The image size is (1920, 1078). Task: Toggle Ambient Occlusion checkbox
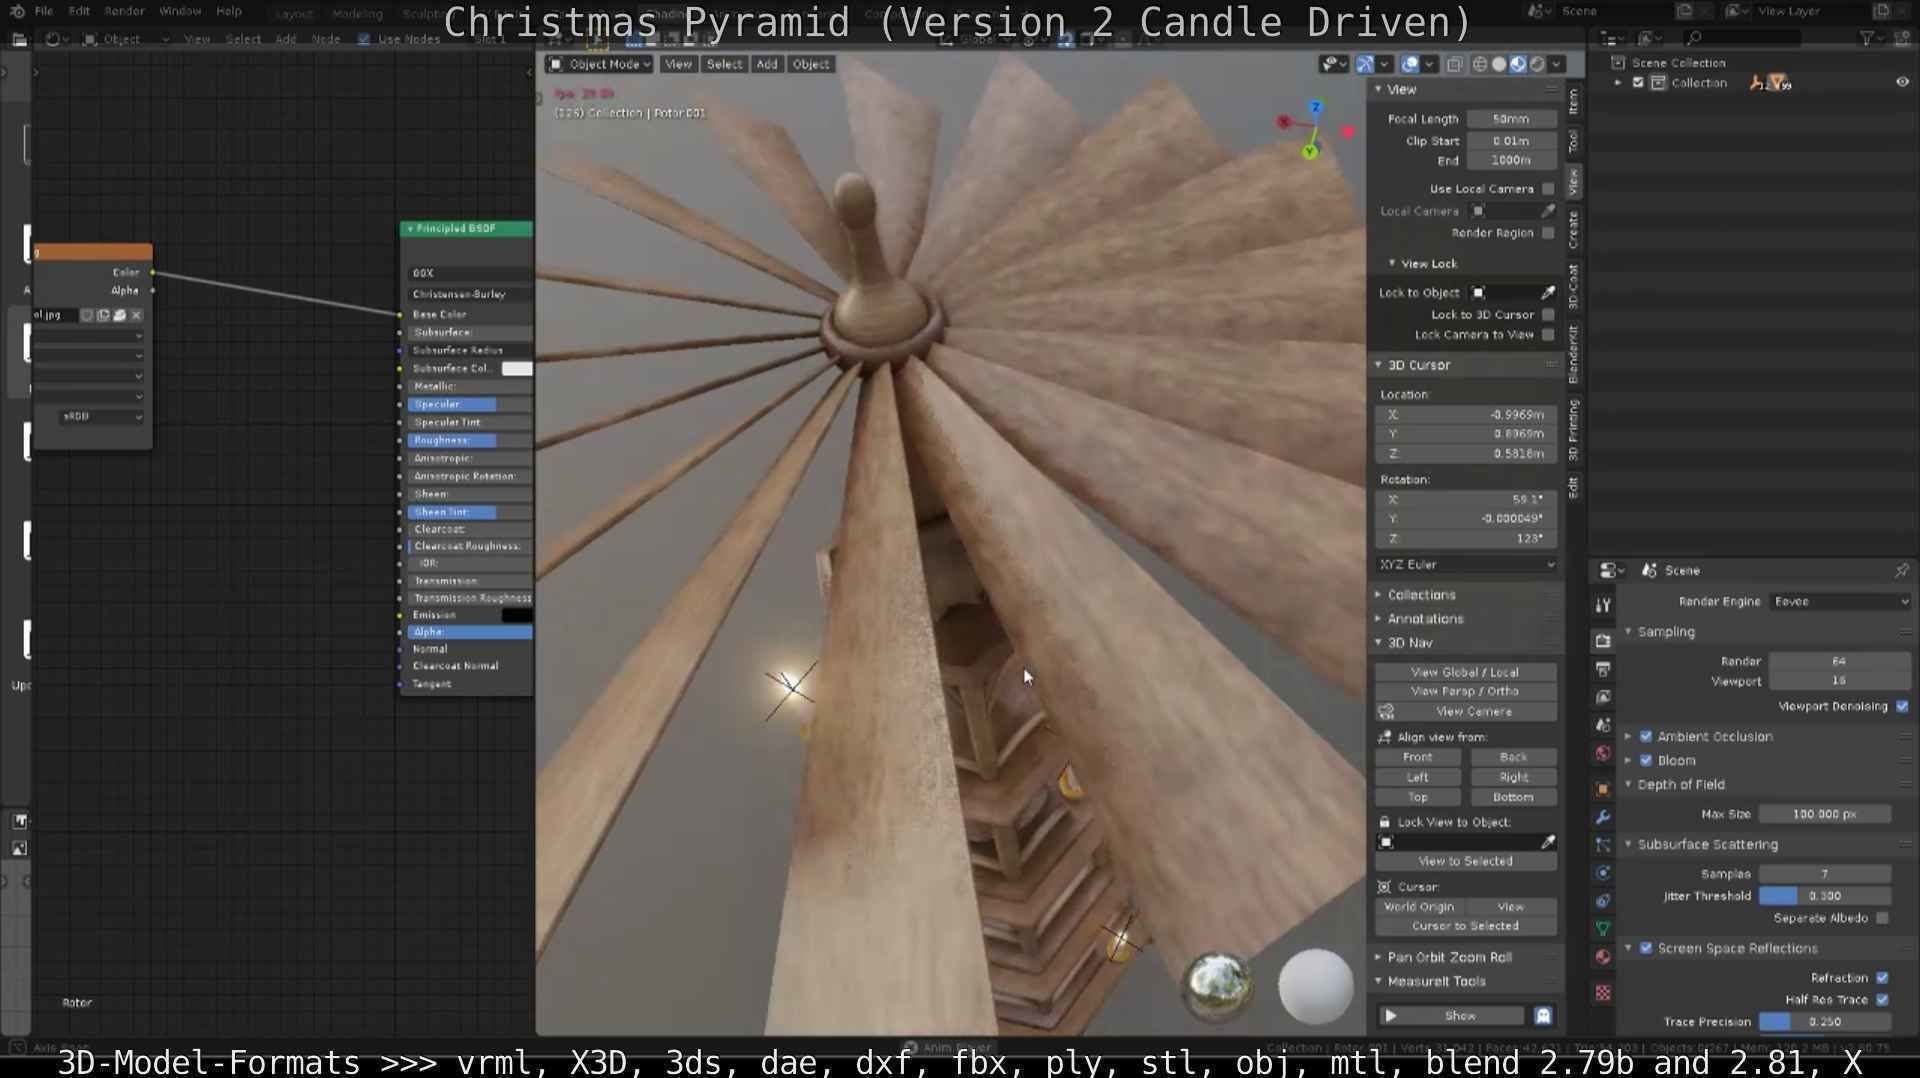1646,737
